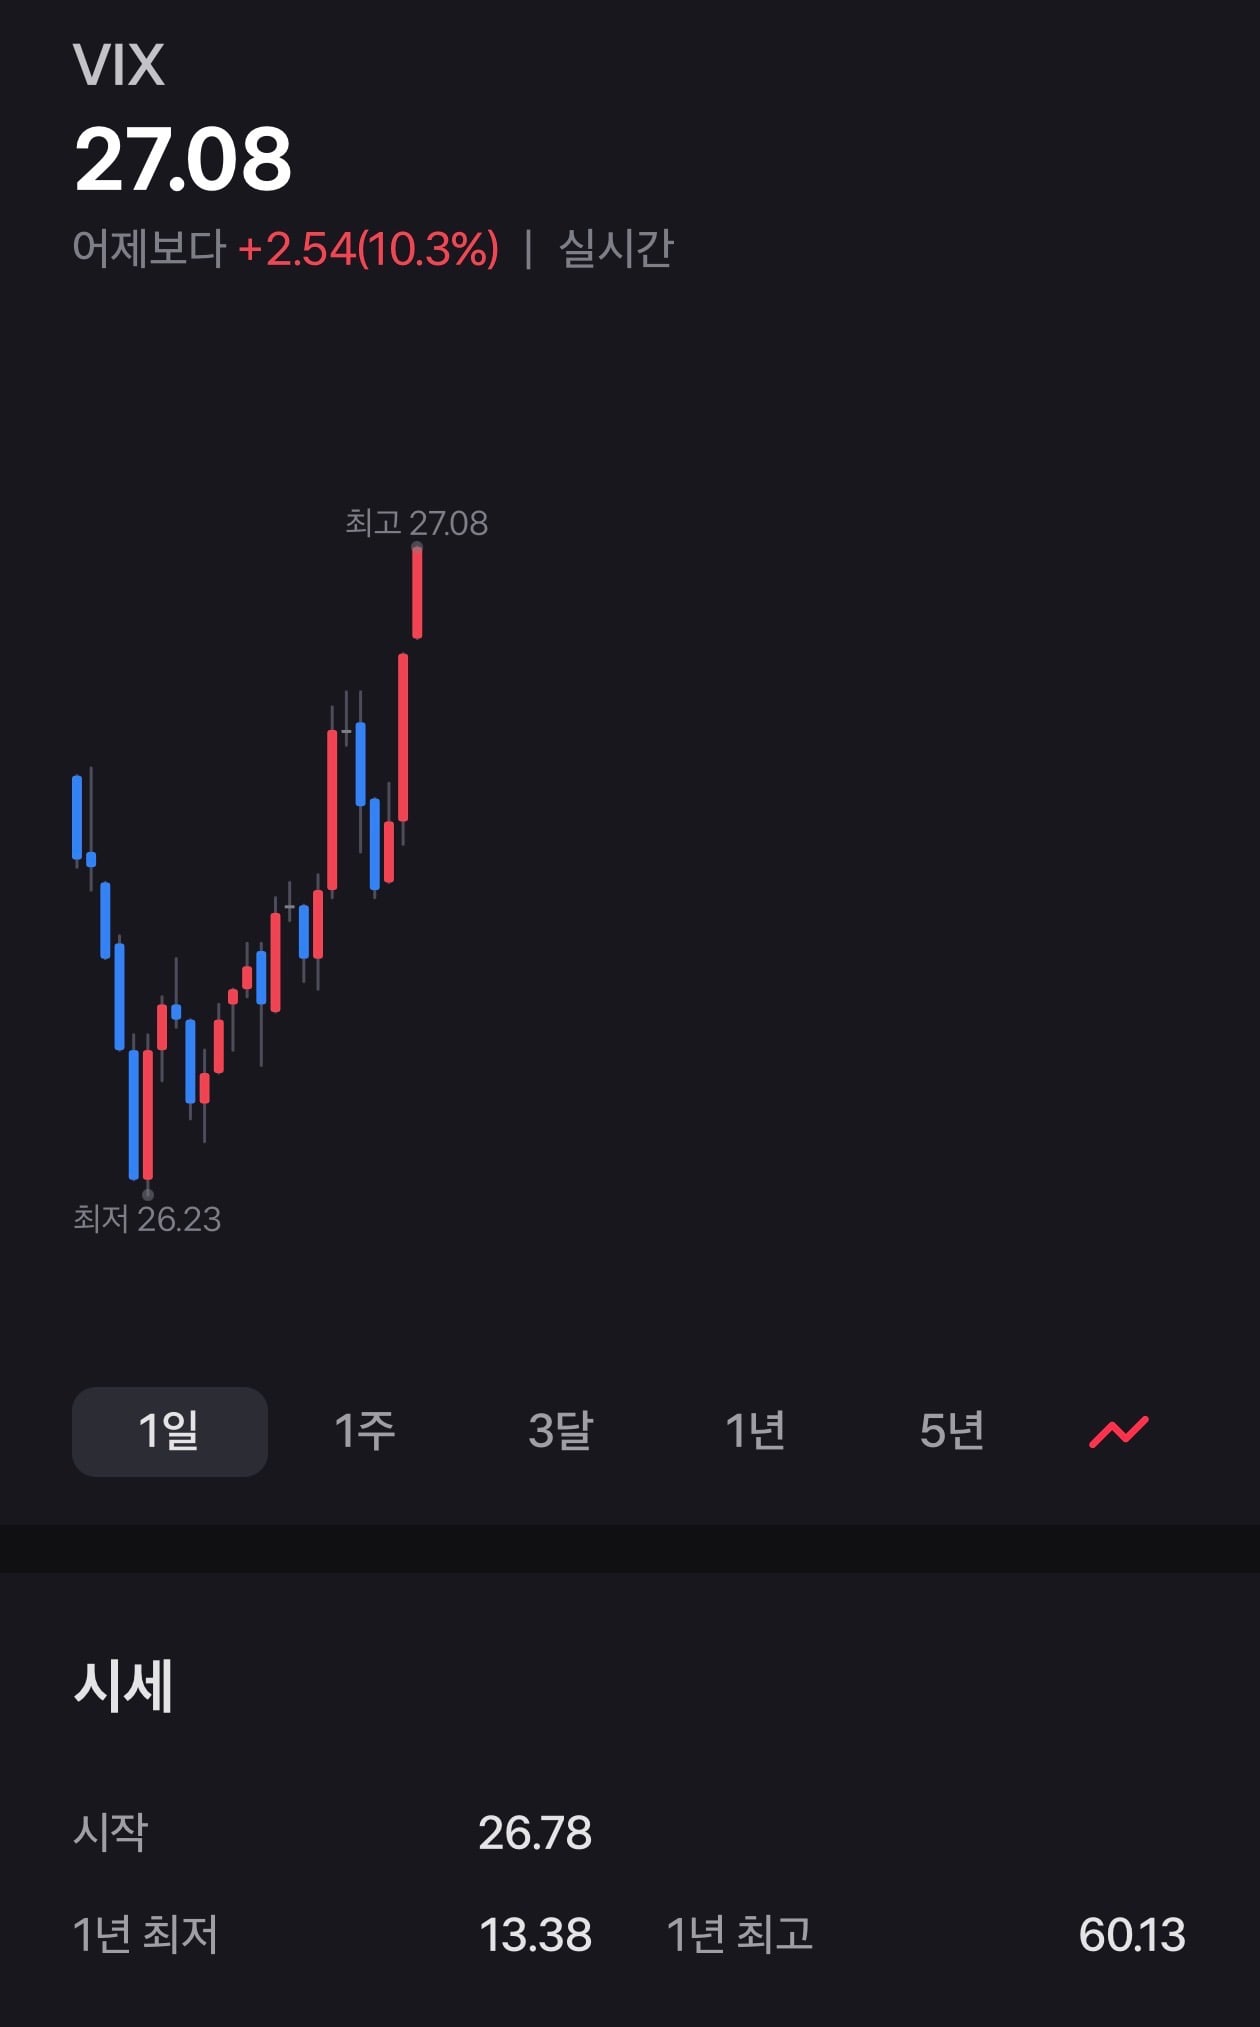Tap the 1년 최고 value 60.13
The width and height of the screenshot is (1260, 2027).
(x=1132, y=1935)
